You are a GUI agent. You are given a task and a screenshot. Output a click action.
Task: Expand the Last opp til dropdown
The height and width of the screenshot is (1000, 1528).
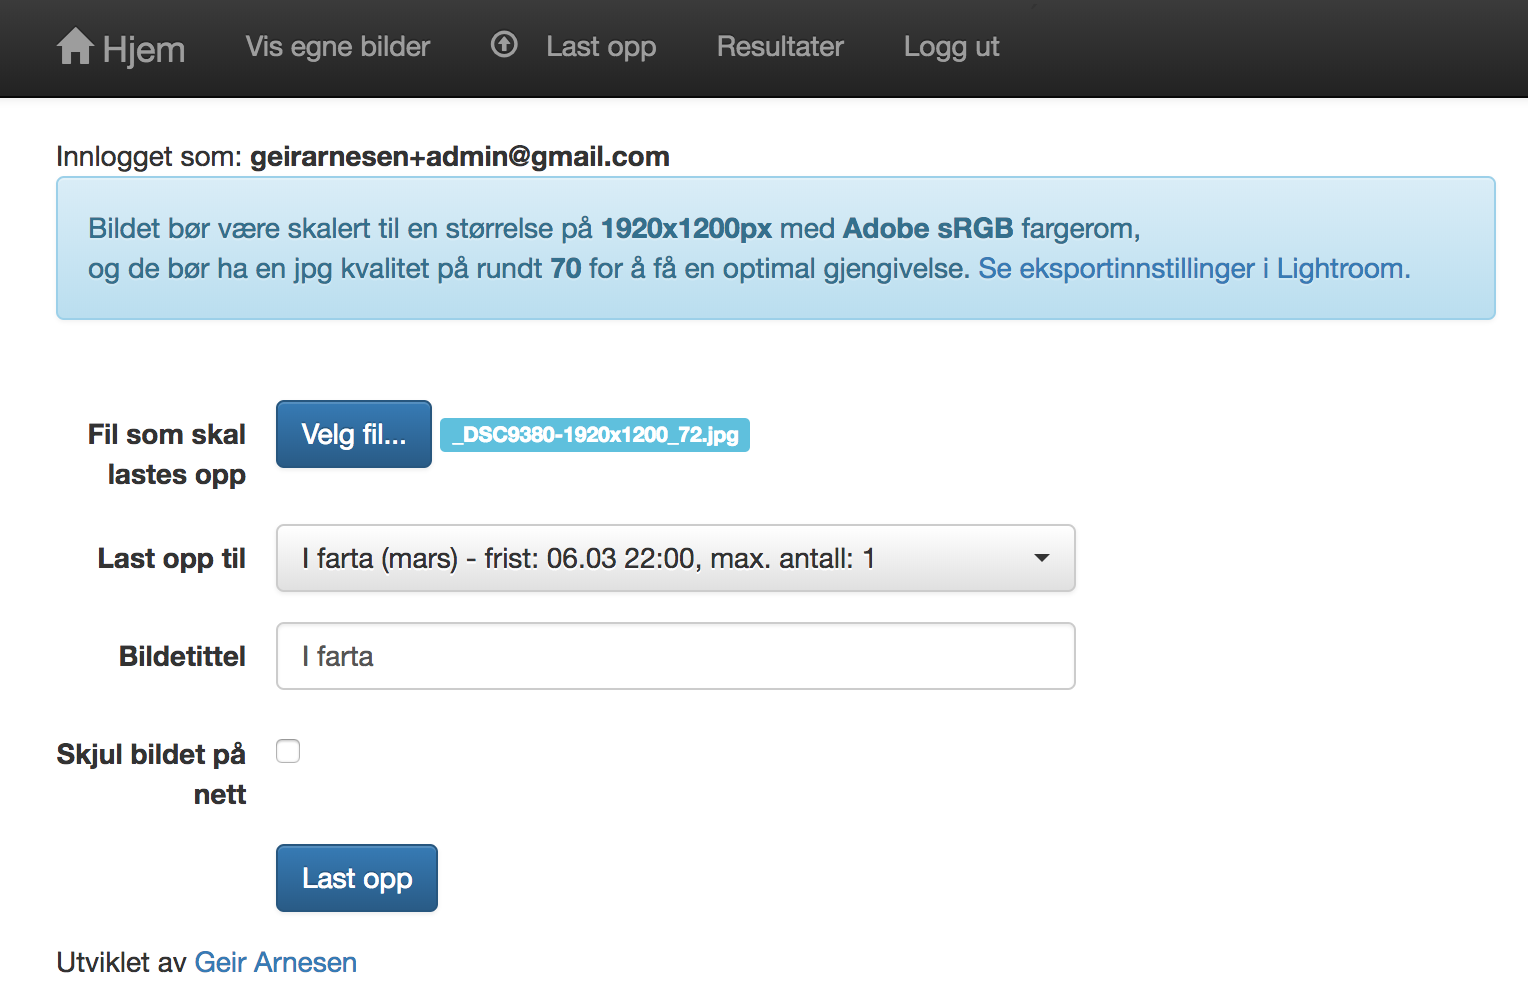point(676,558)
